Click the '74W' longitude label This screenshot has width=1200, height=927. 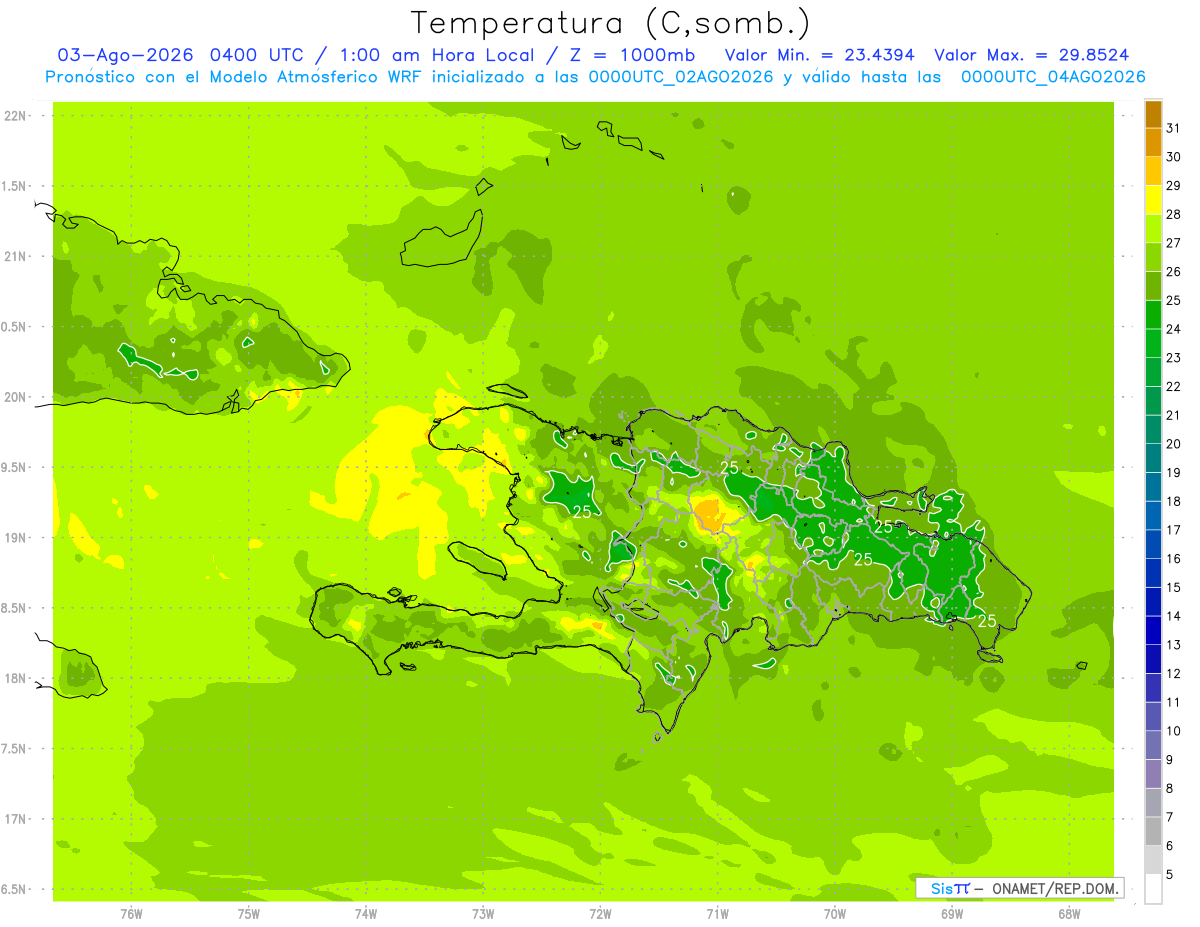(x=366, y=913)
